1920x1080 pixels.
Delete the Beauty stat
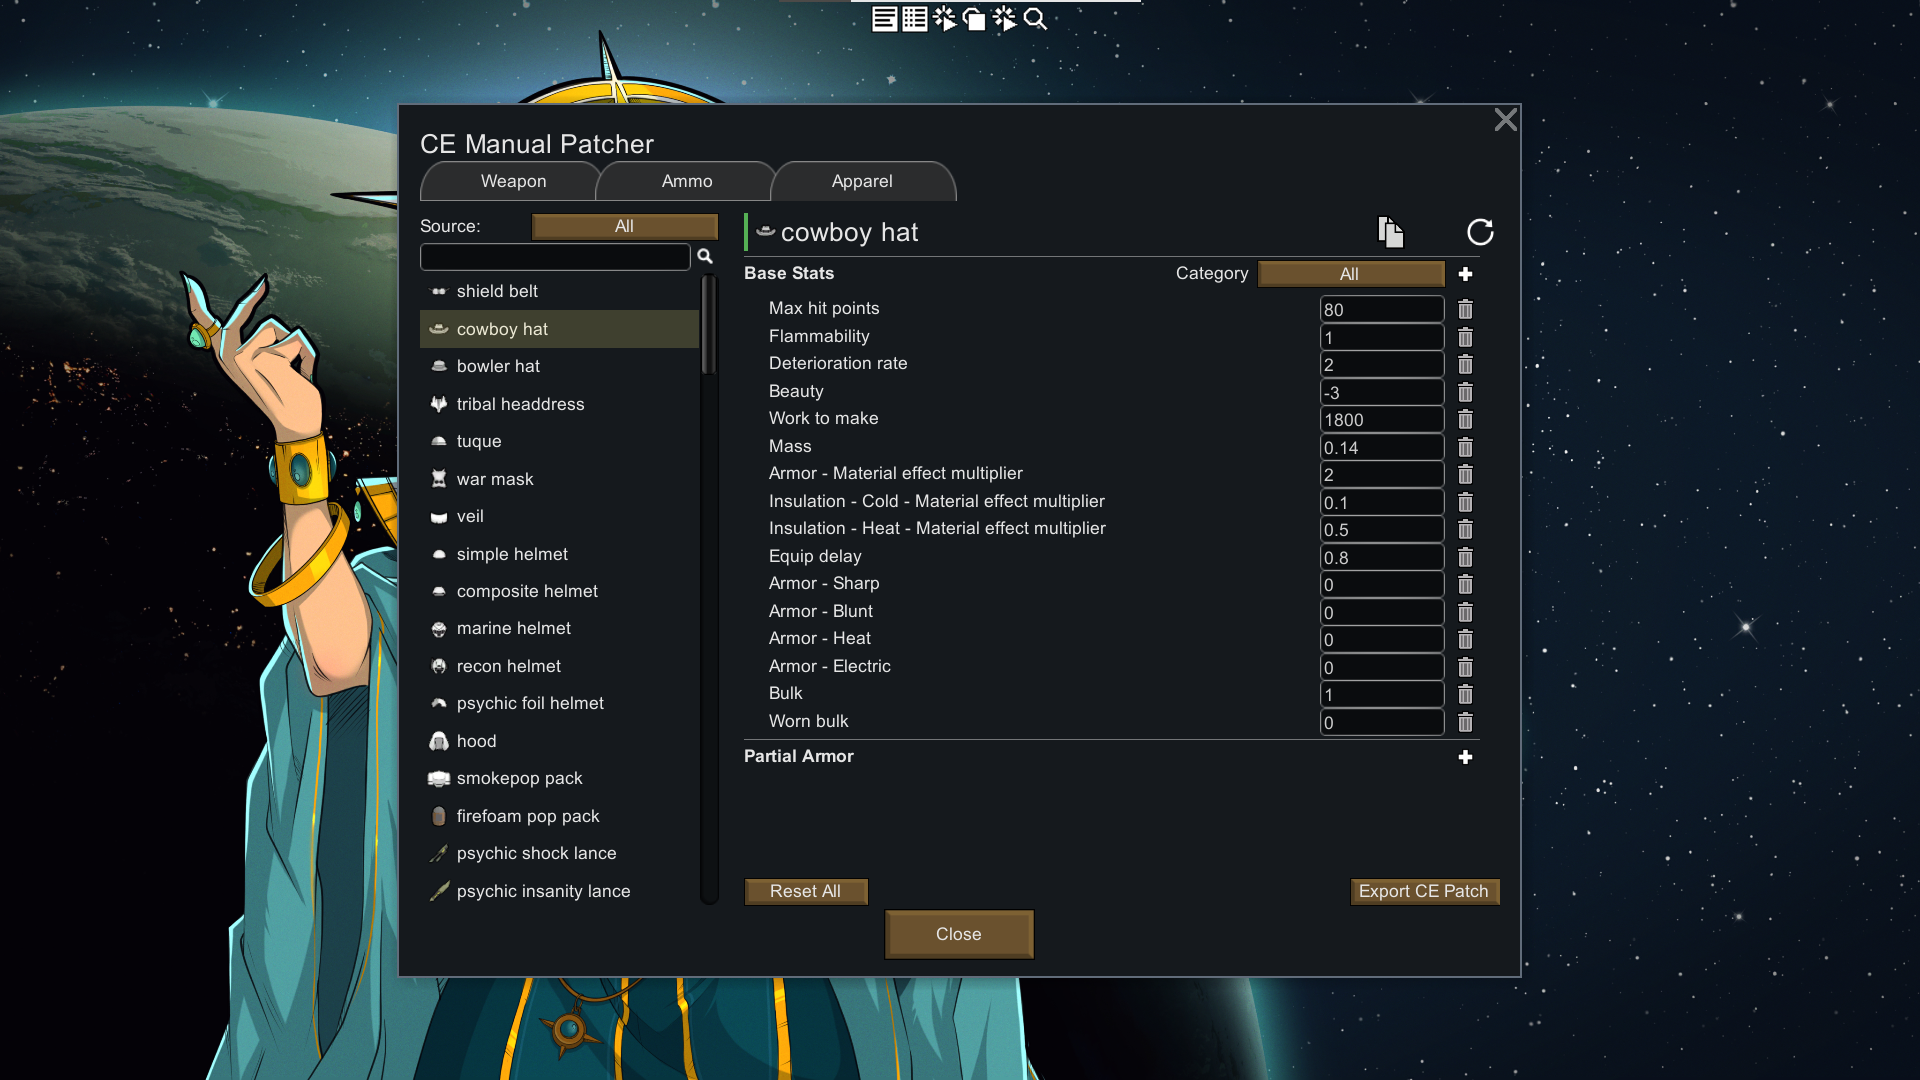[1465, 392]
